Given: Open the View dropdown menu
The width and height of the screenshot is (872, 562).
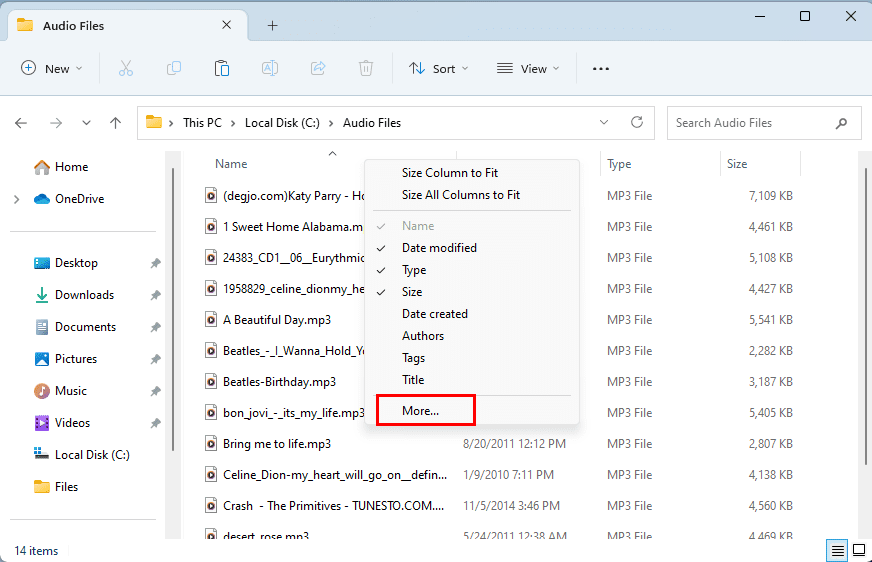Looking at the screenshot, I should point(528,68).
